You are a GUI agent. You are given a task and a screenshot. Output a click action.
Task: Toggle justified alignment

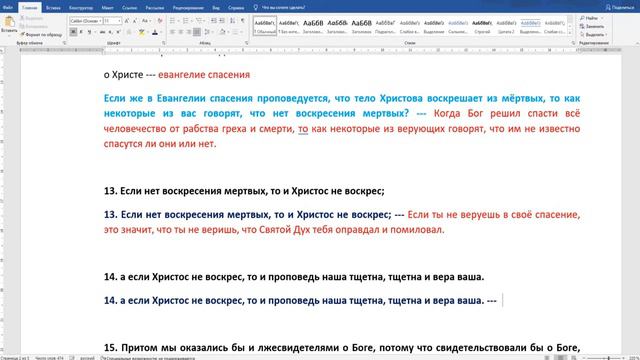(197, 32)
